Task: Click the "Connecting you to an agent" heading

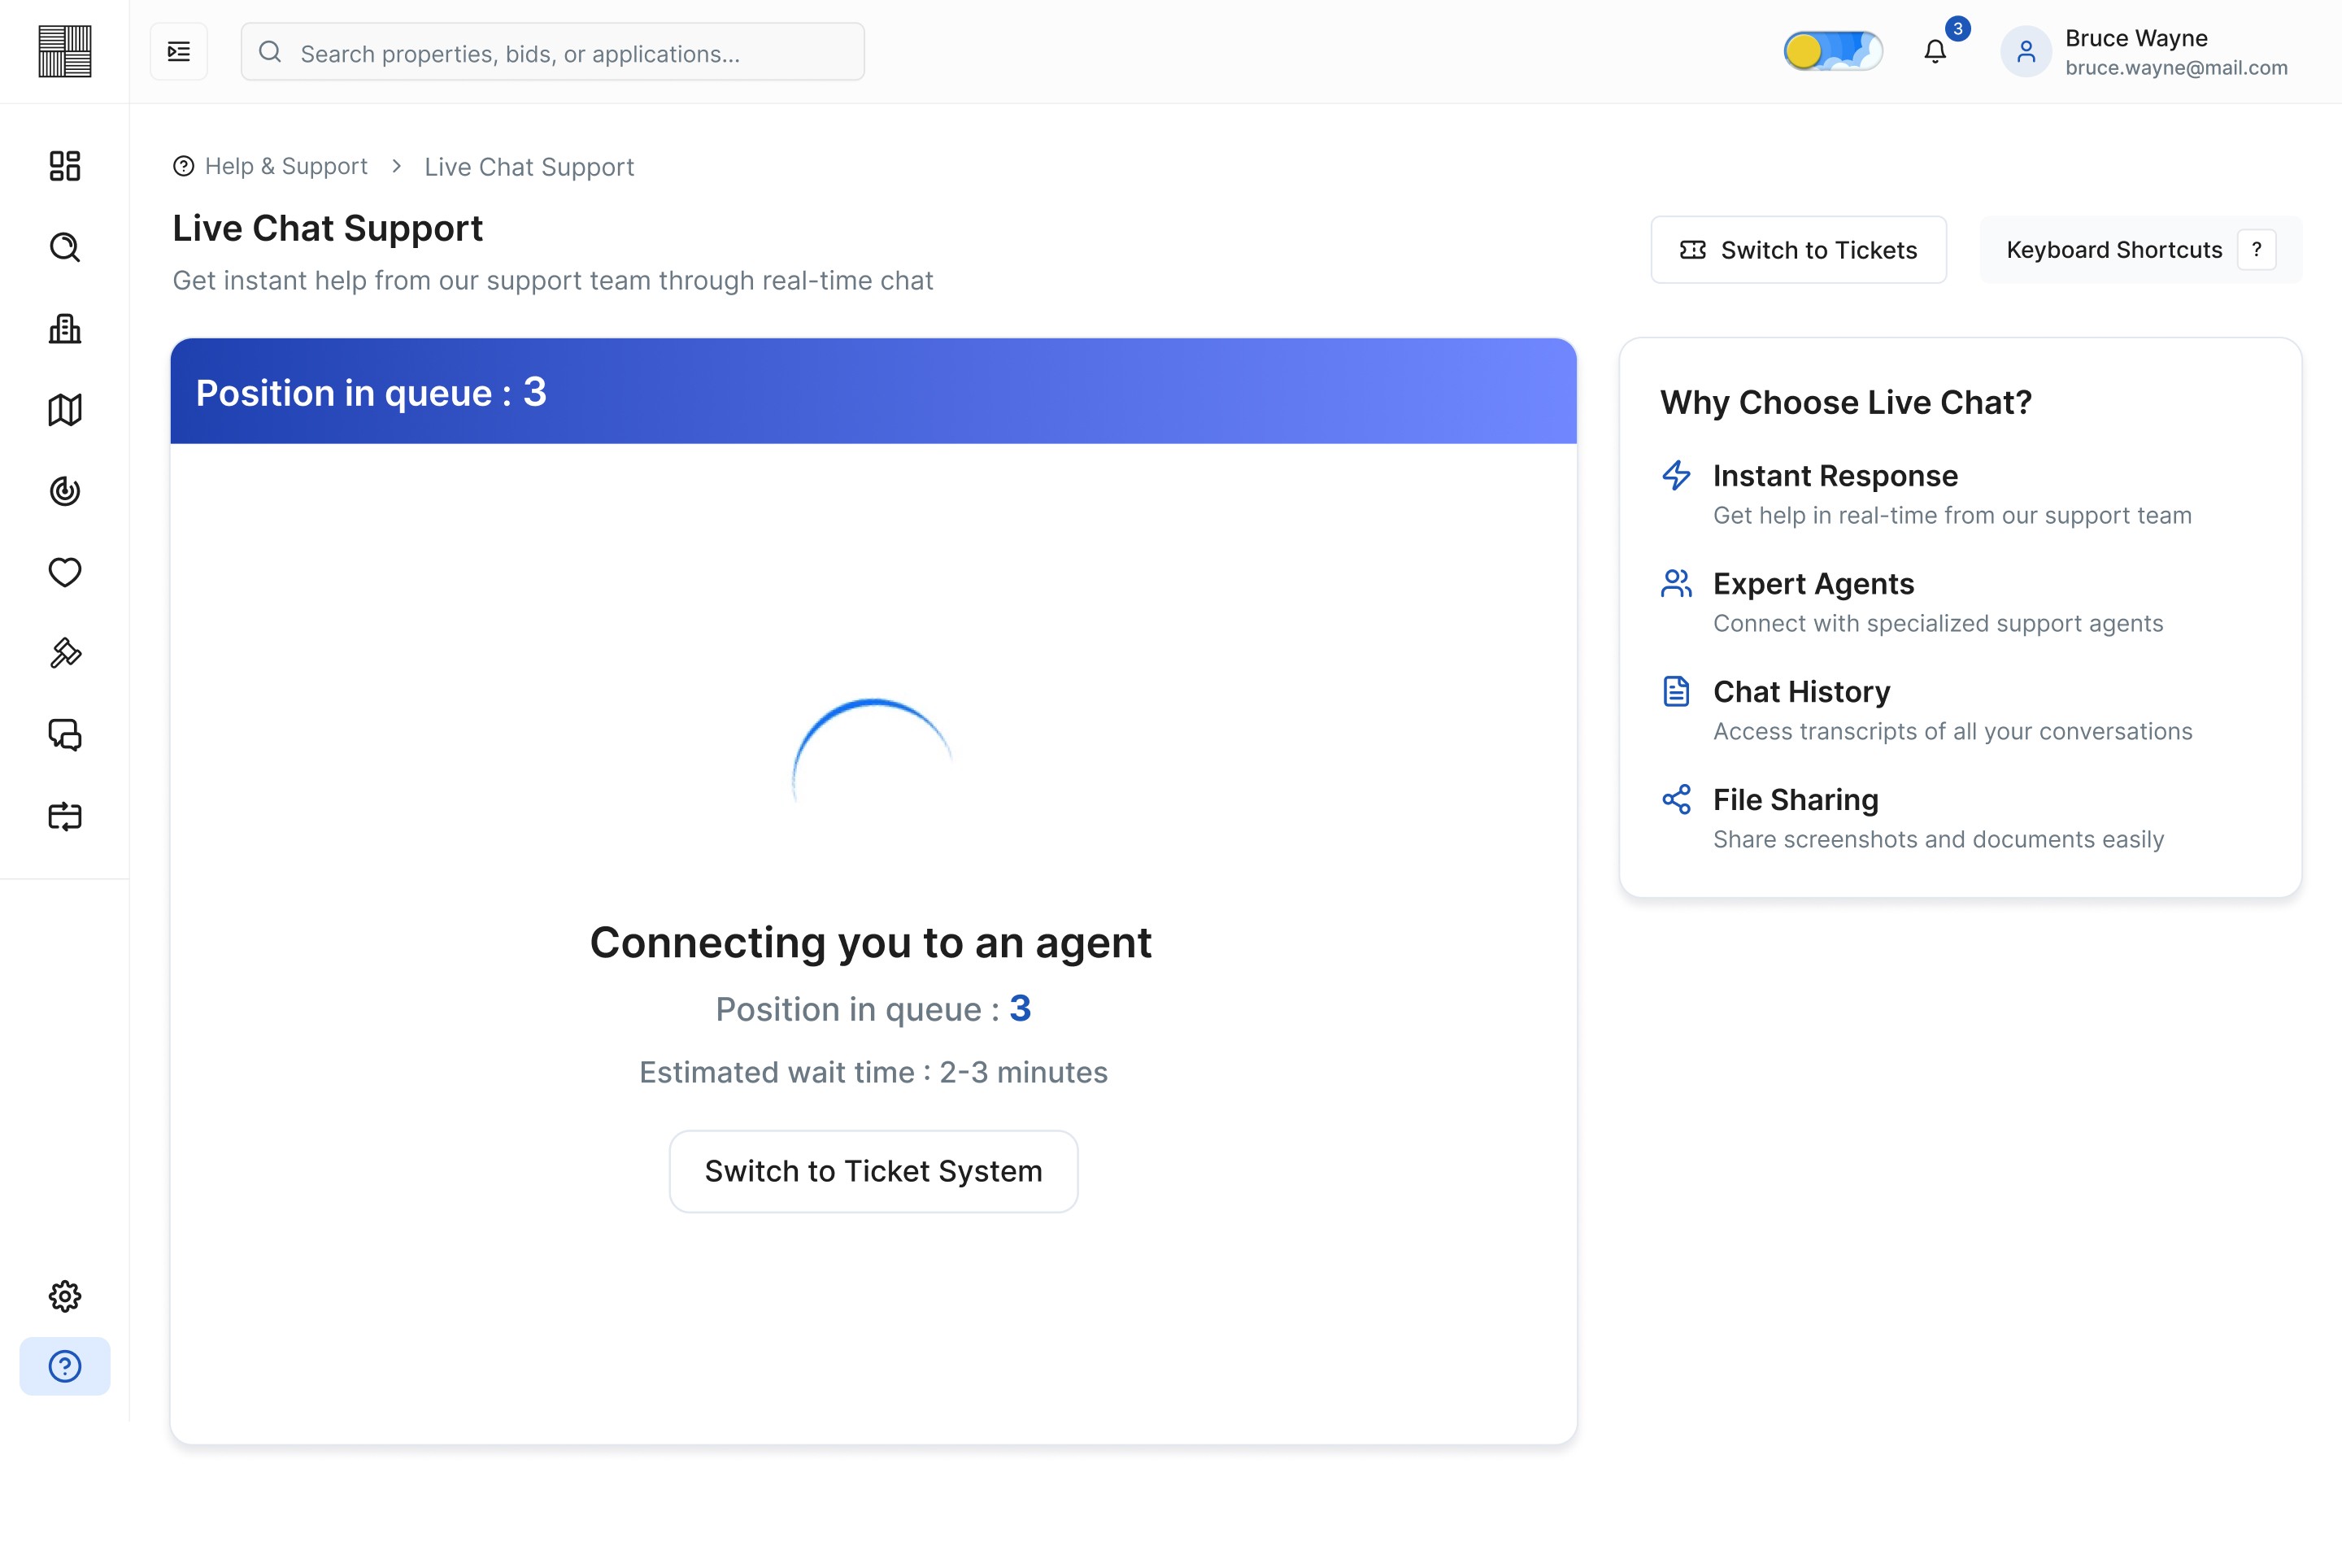Action: [x=871, y=942]
